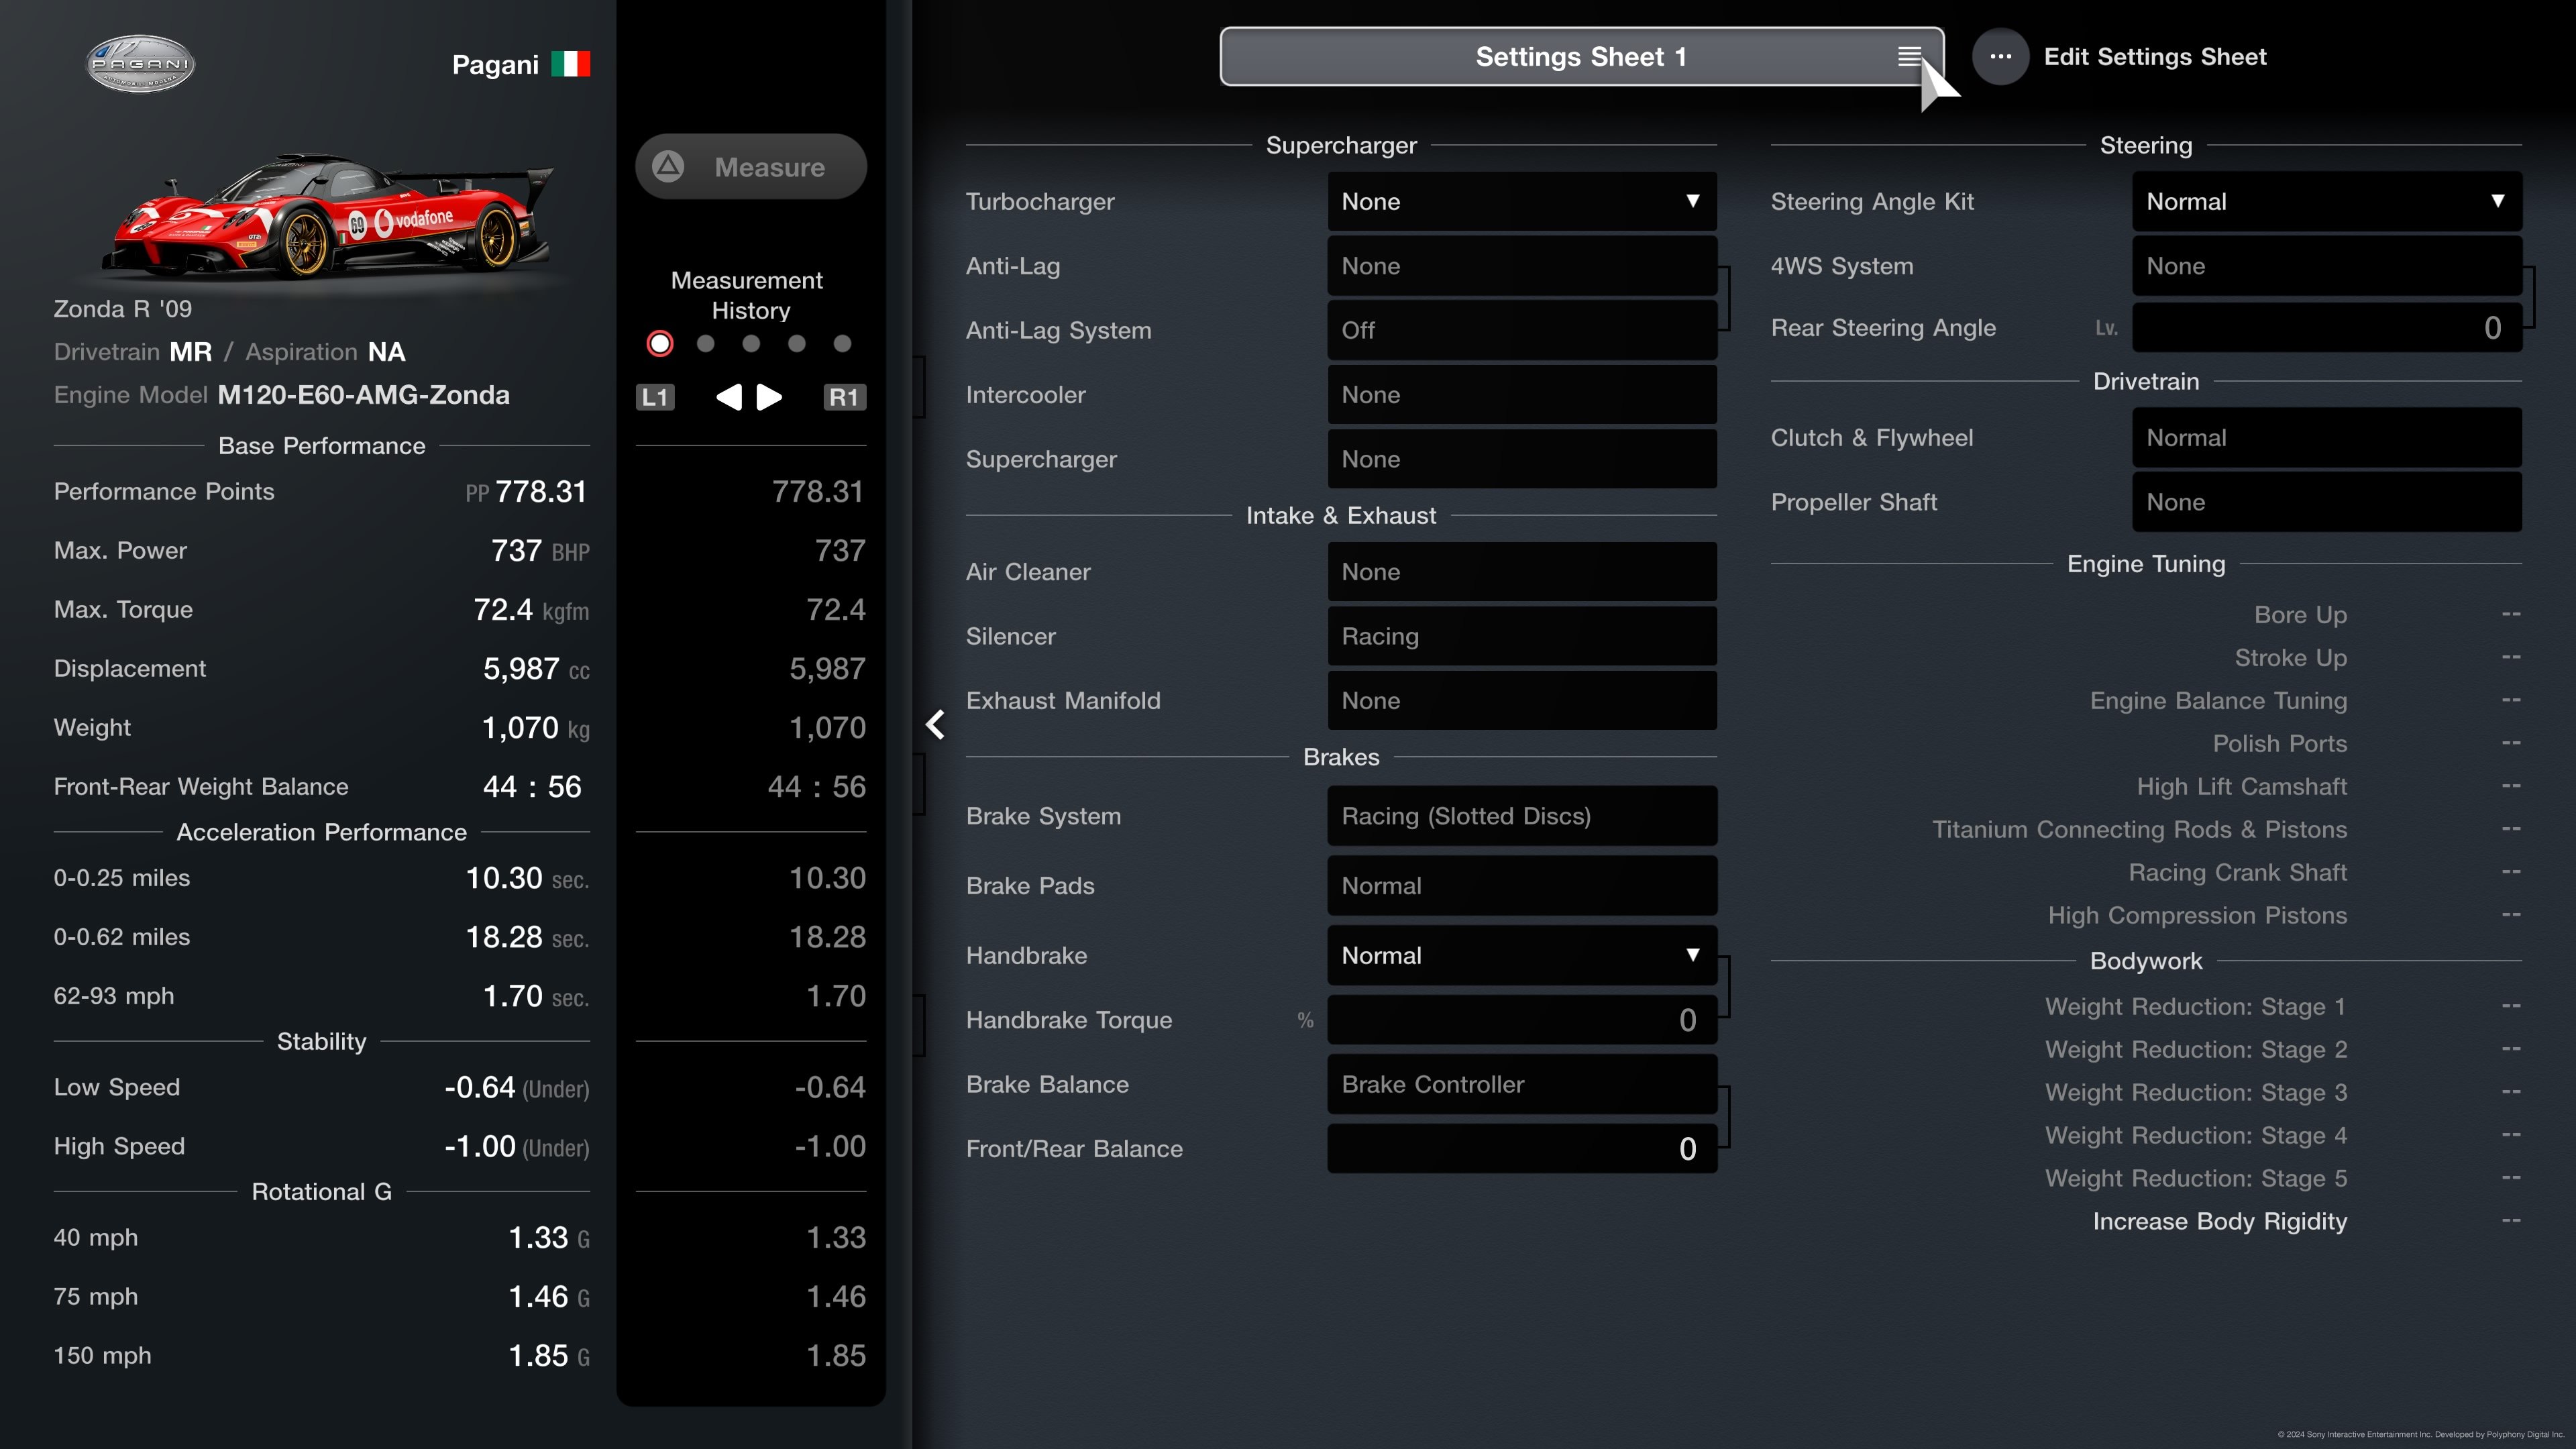Select Weight Reduction: Stage 1
The width and height of the screenshot is (2576, 1449).
(2195, 1007)
